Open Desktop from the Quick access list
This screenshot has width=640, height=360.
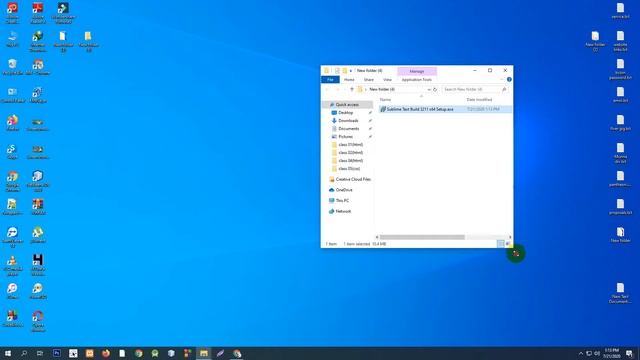pos(345,113)
